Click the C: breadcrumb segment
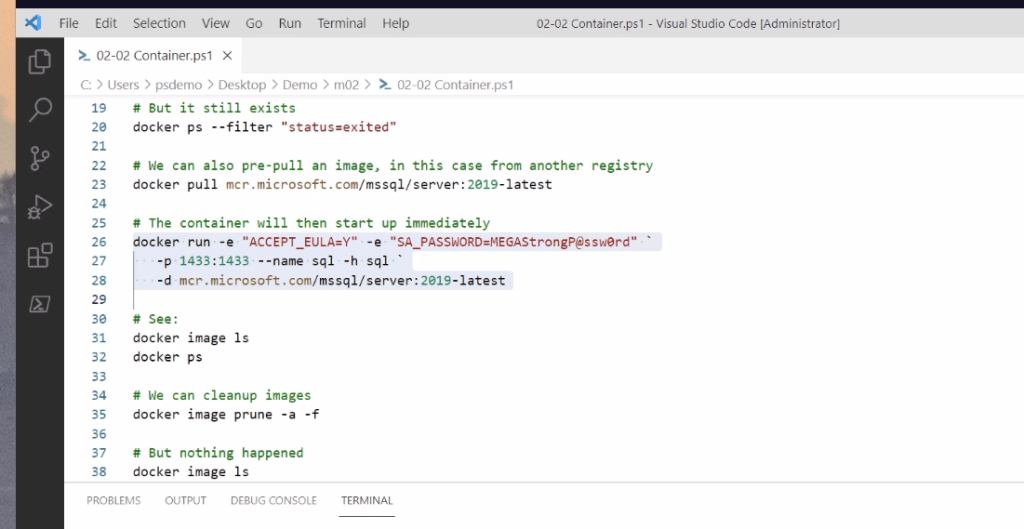Screen dimensions: 1024x529 (x=86, y=84)
